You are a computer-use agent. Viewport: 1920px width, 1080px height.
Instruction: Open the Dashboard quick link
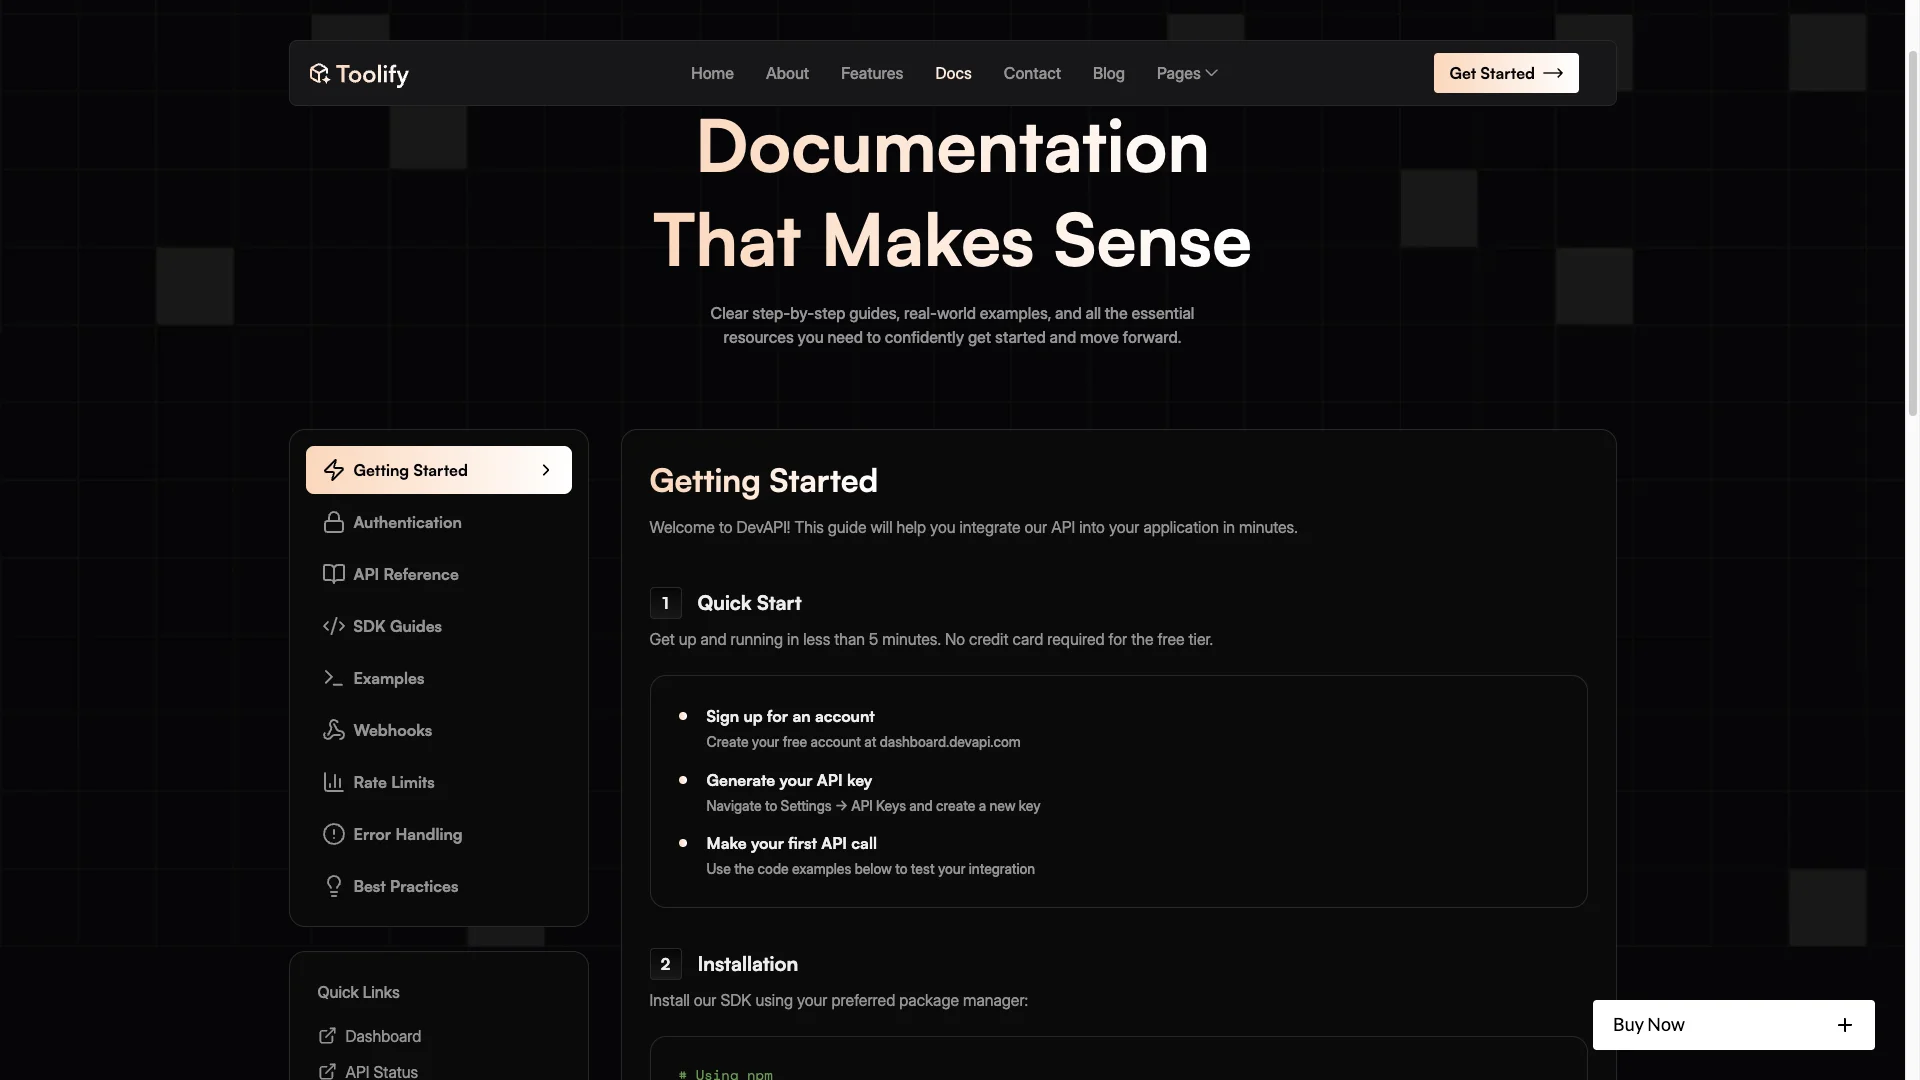(x=383, y=1036)
